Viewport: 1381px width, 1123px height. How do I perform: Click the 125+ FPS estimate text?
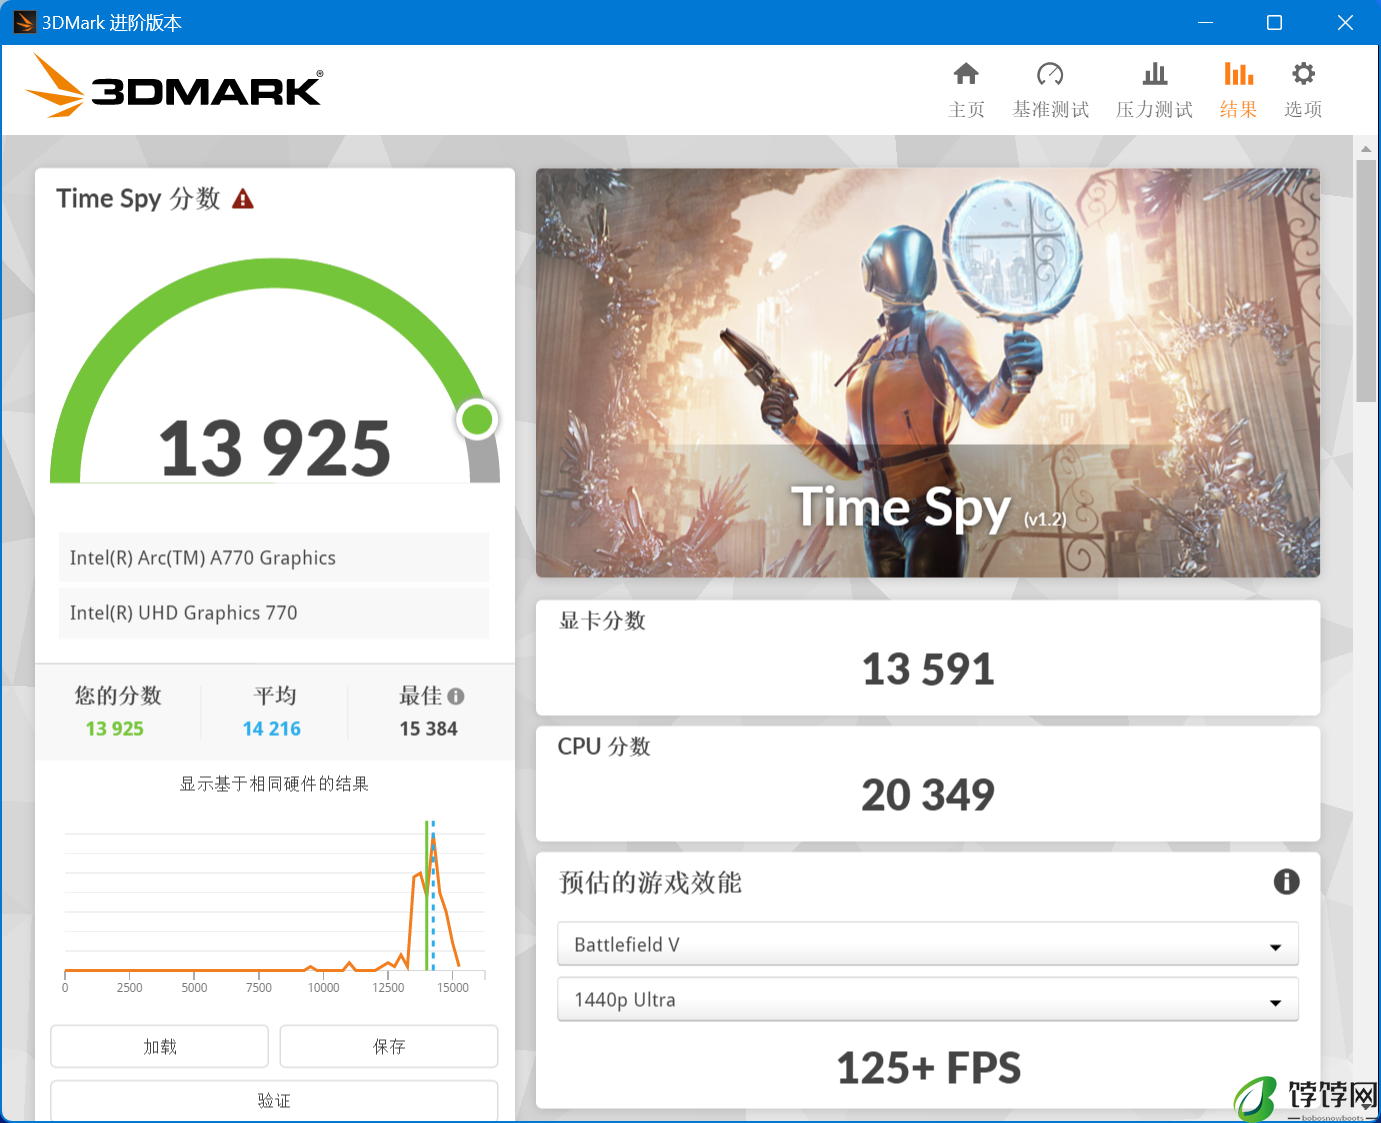pyautogui.click(x=928, y=1068)
